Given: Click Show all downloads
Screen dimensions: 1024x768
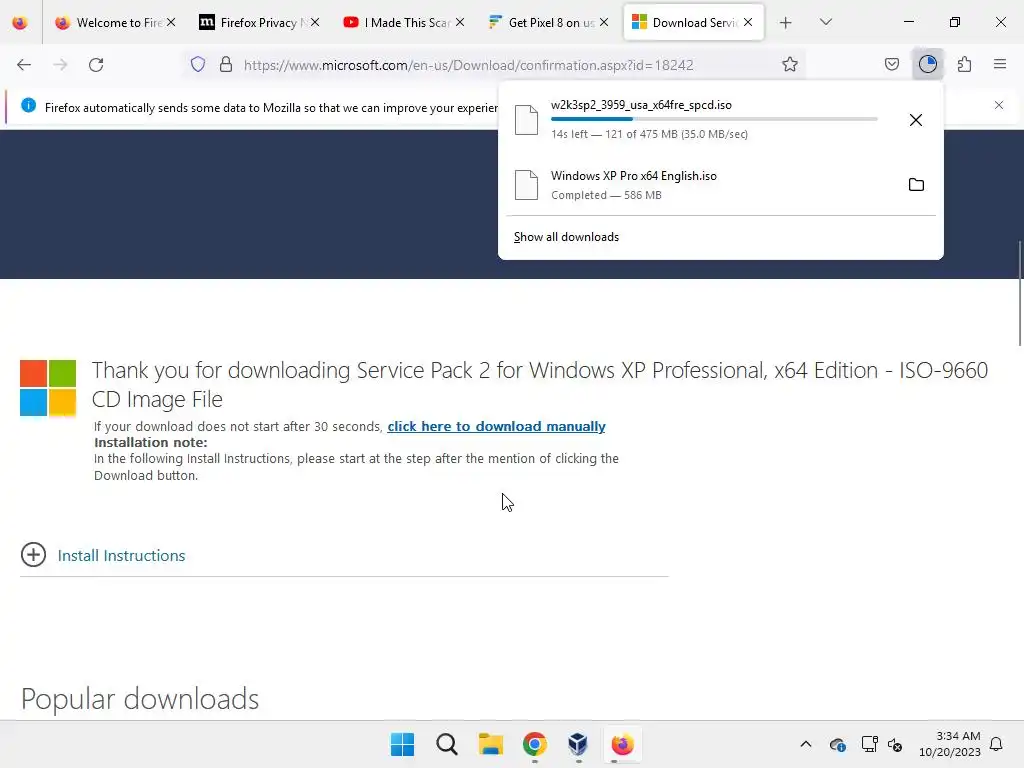Looking at the screenshot, I should (566, 237).
